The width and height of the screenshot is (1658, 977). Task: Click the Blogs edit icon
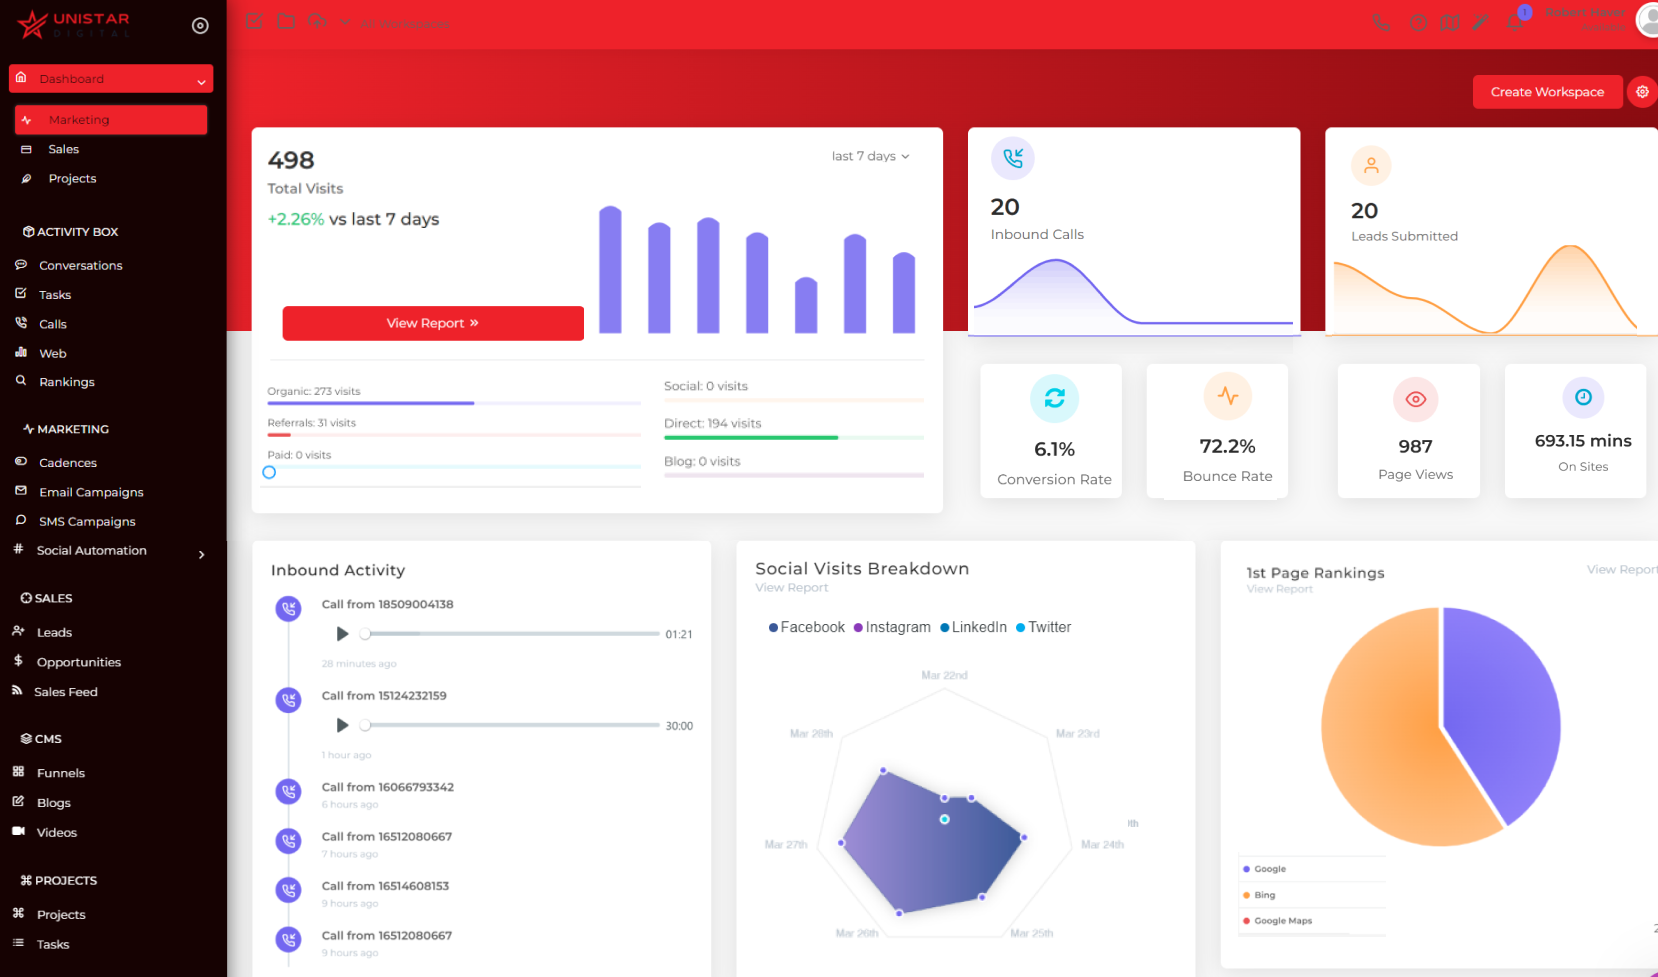point(18,802)
